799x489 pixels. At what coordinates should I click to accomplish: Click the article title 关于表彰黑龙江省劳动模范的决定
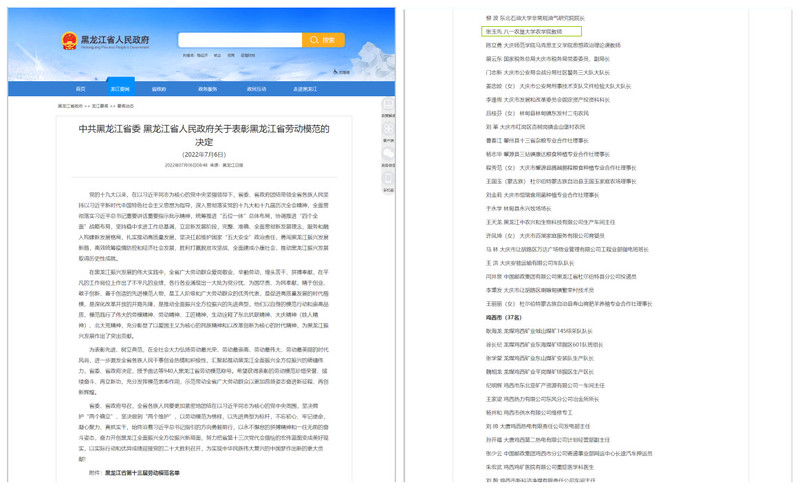click(x=204, y=135)
